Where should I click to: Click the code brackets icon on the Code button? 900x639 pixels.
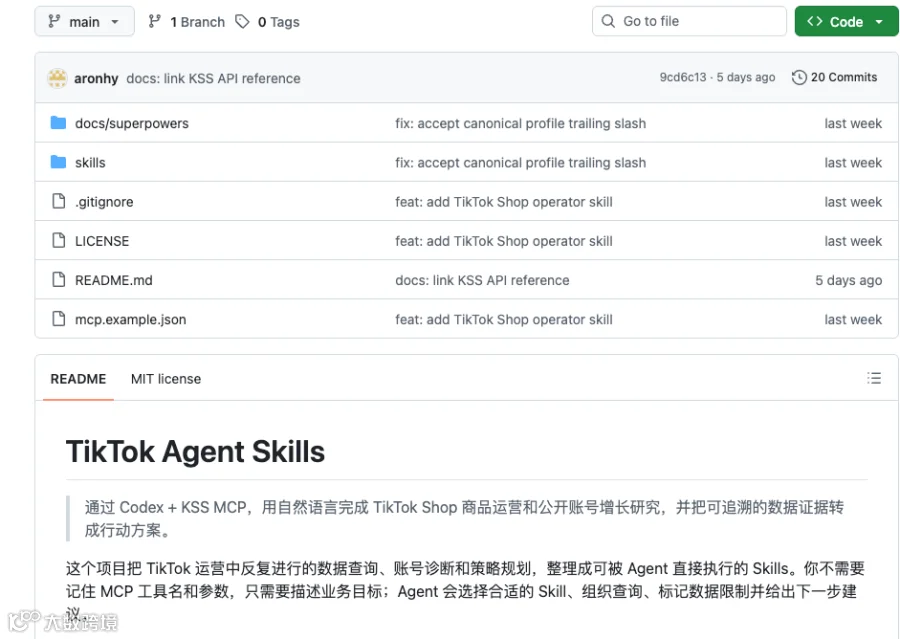point(814,21)
